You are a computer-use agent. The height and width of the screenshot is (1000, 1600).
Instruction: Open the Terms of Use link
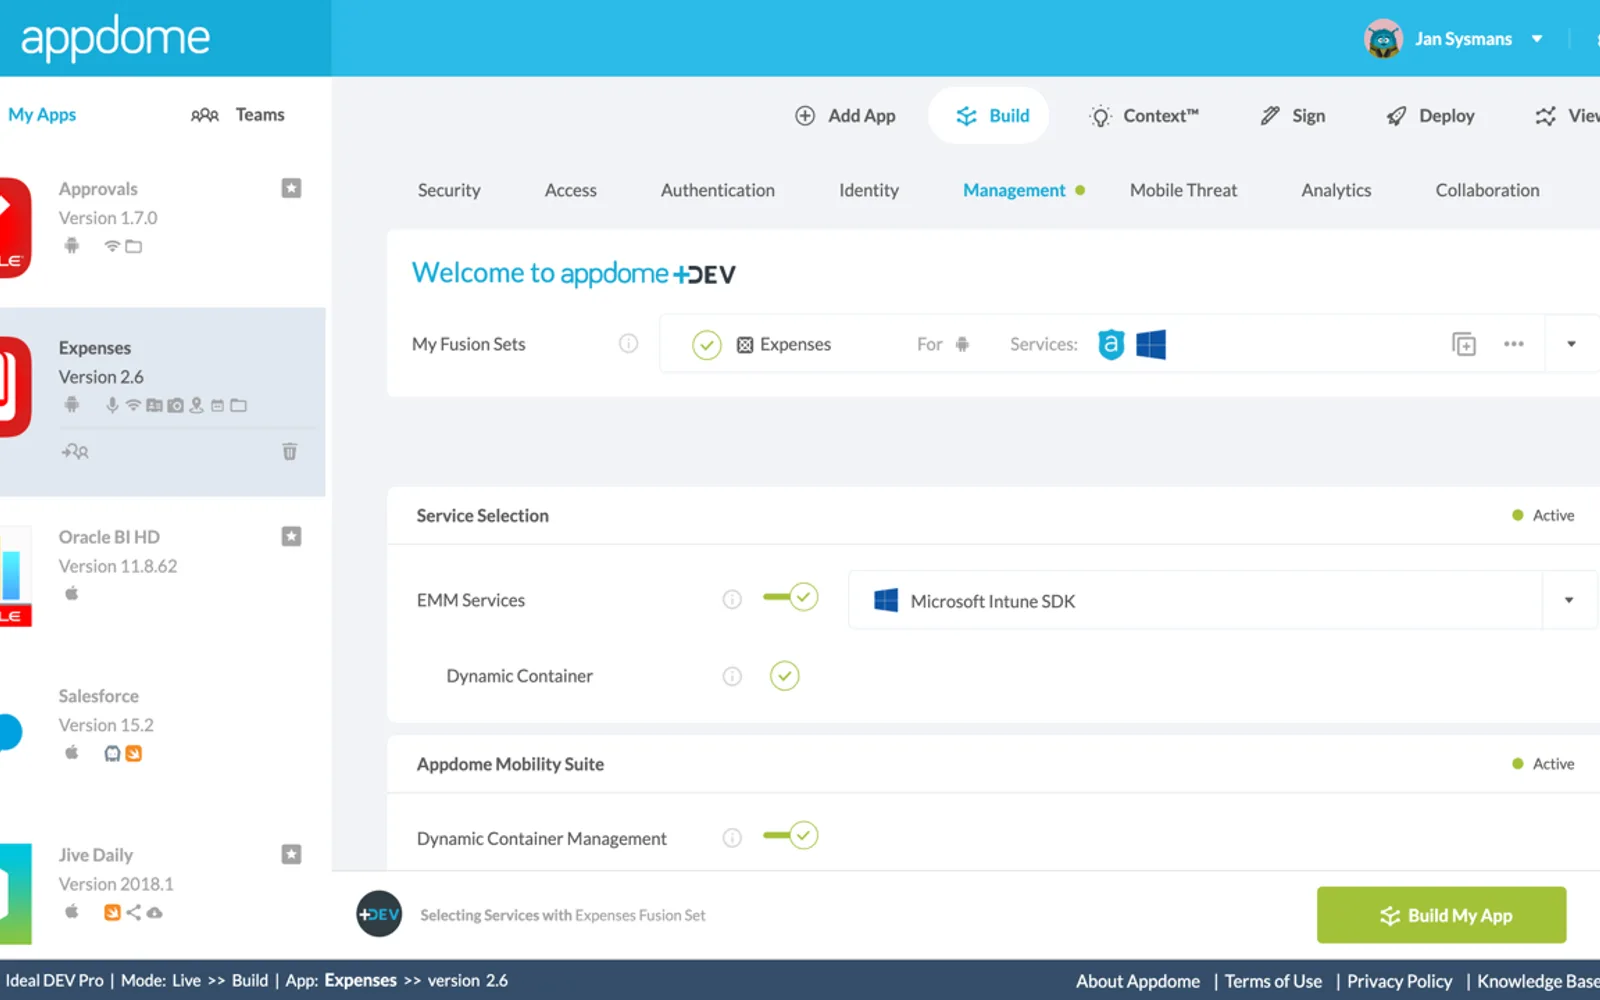click(x=1273, y=981)
